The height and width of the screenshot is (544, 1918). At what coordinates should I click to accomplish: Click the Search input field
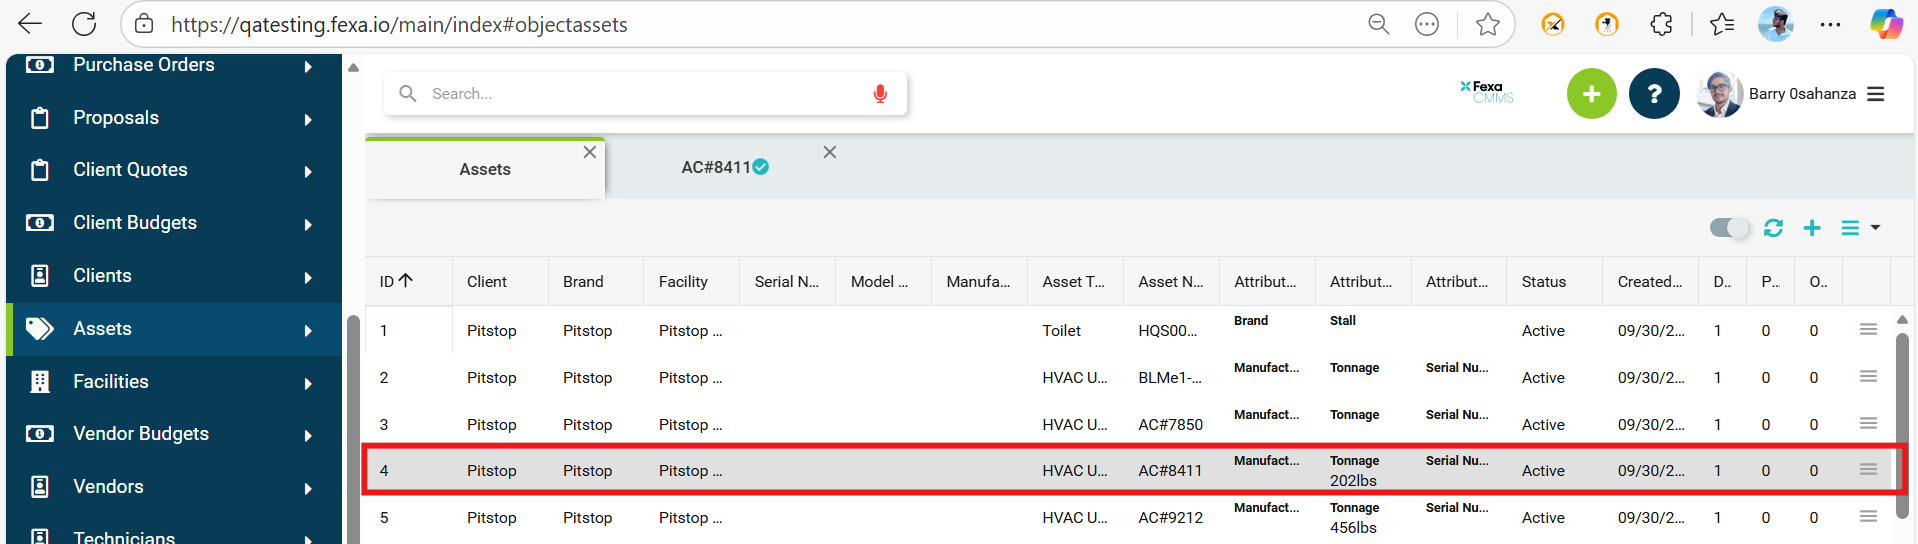640,94
